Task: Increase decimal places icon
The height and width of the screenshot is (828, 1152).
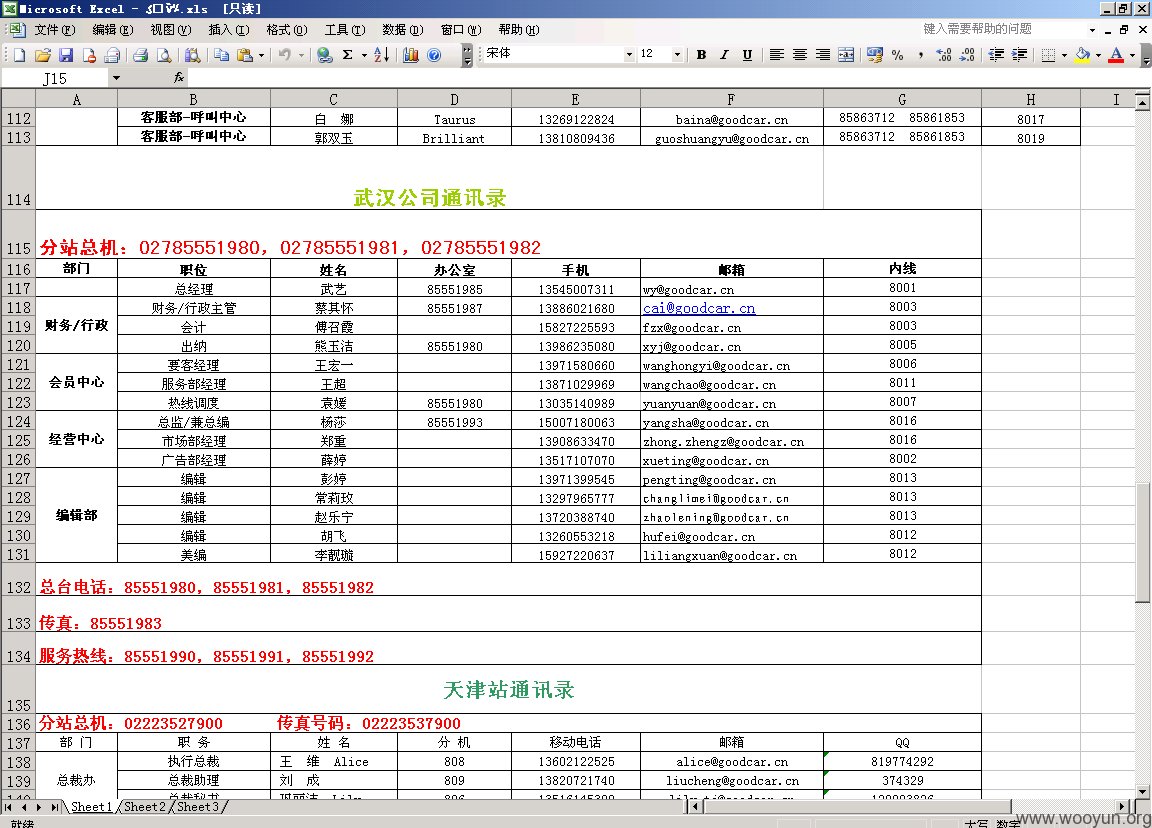Action: 944,55
